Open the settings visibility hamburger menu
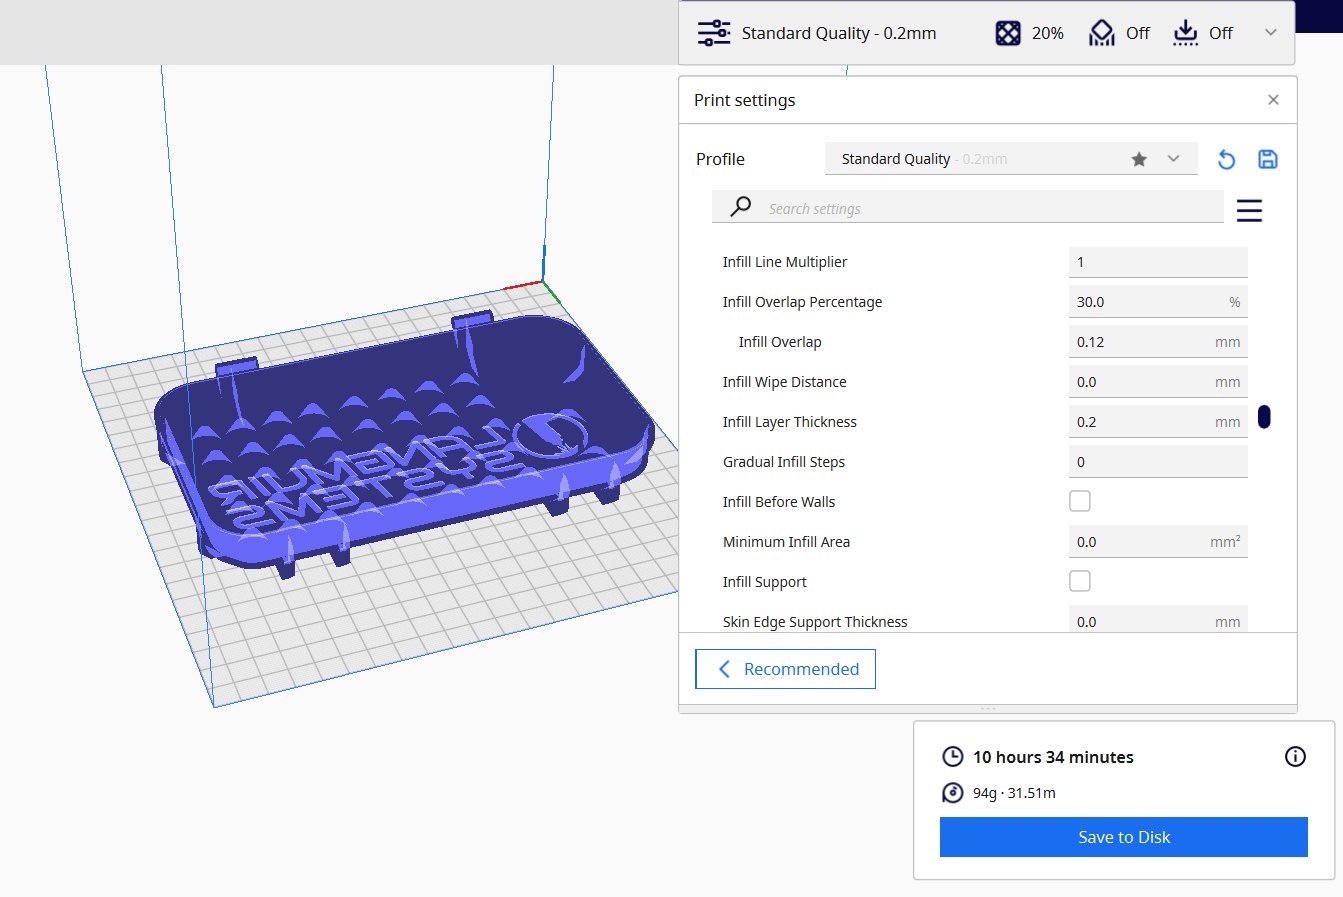This screenshot has width=1343, height=897. tap(1249, 210)
